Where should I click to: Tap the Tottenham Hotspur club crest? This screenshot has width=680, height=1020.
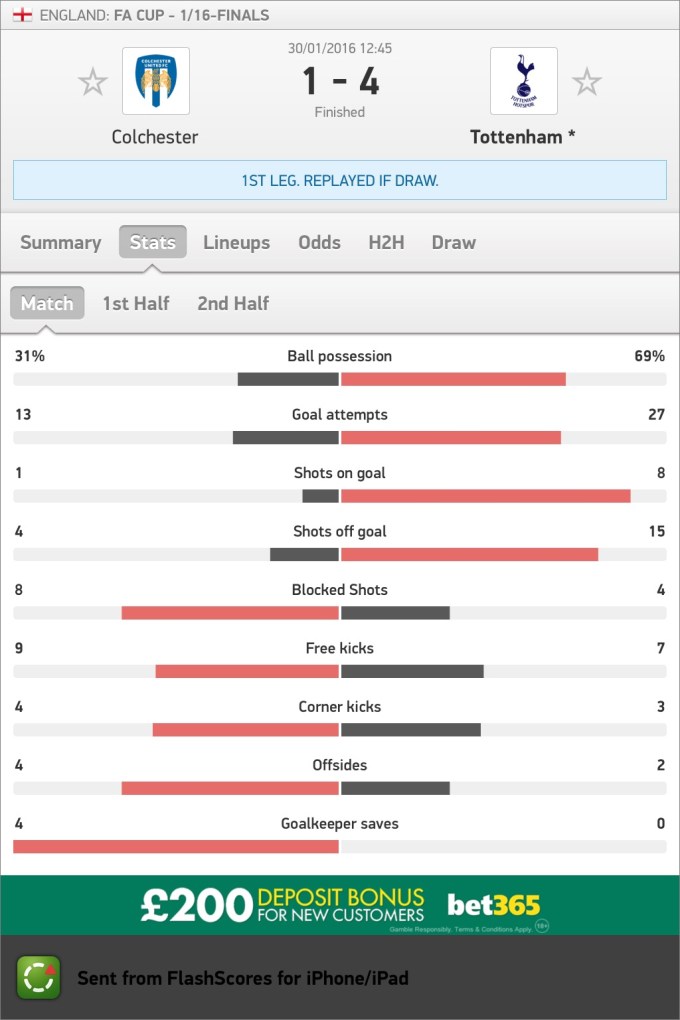(x=524, y=82)
